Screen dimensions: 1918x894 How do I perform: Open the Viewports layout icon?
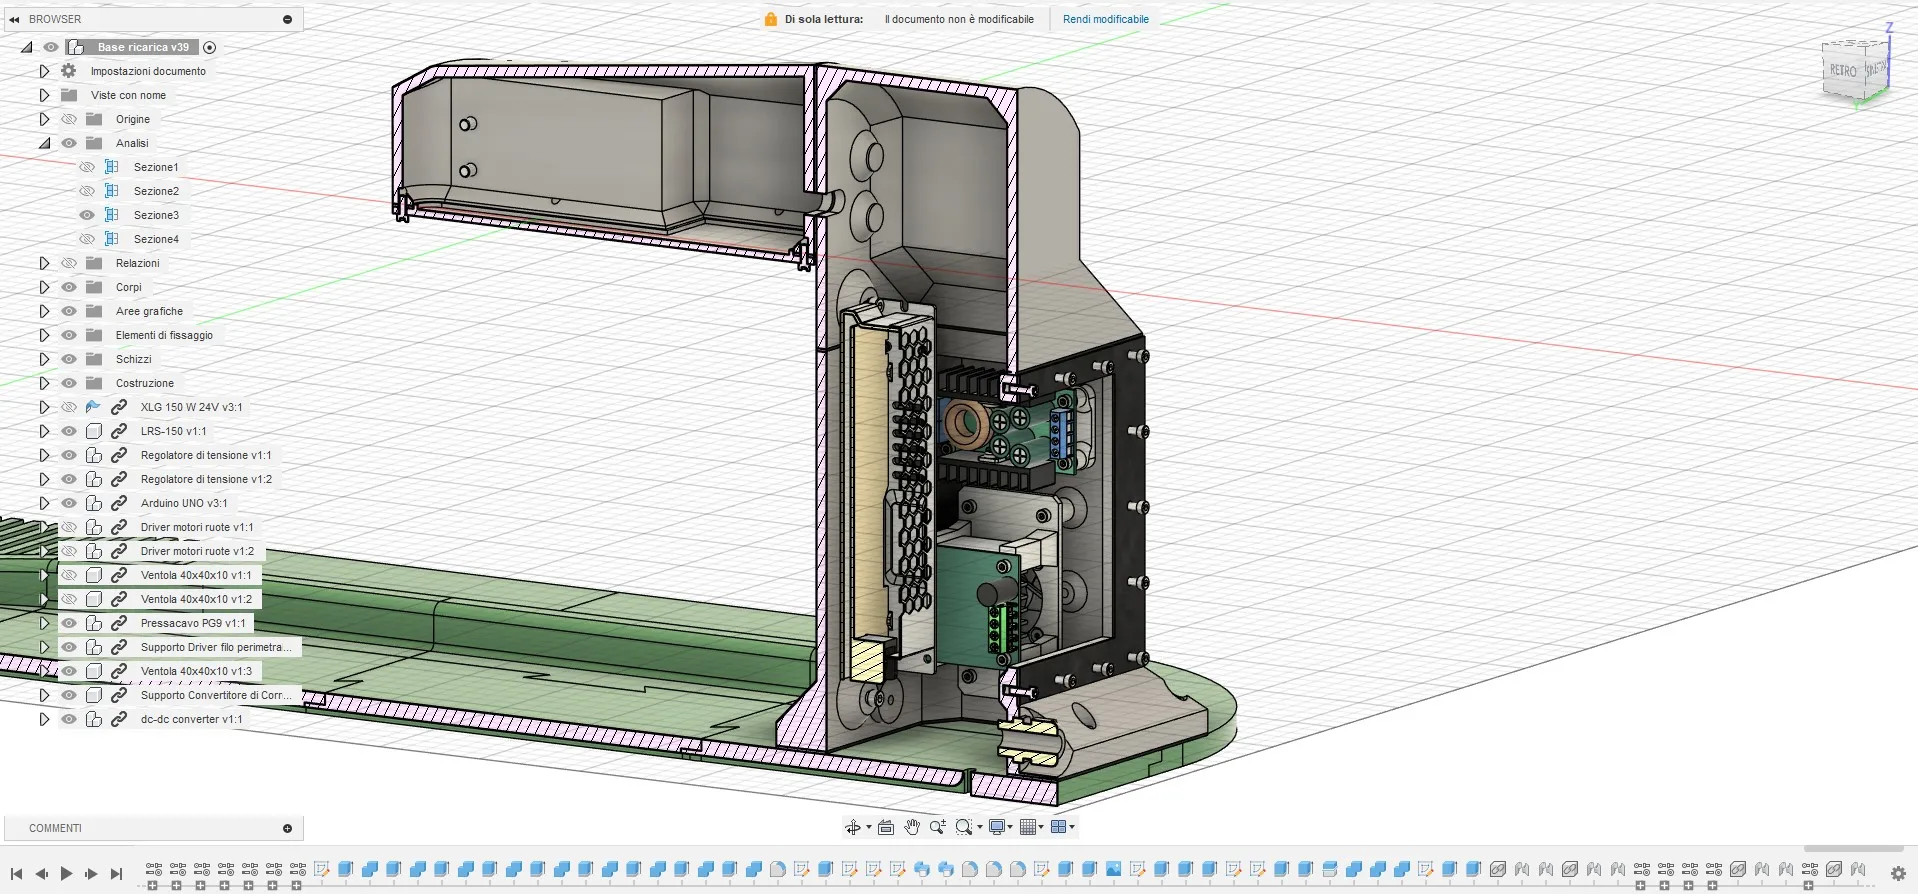click(x=1058, y=827)
